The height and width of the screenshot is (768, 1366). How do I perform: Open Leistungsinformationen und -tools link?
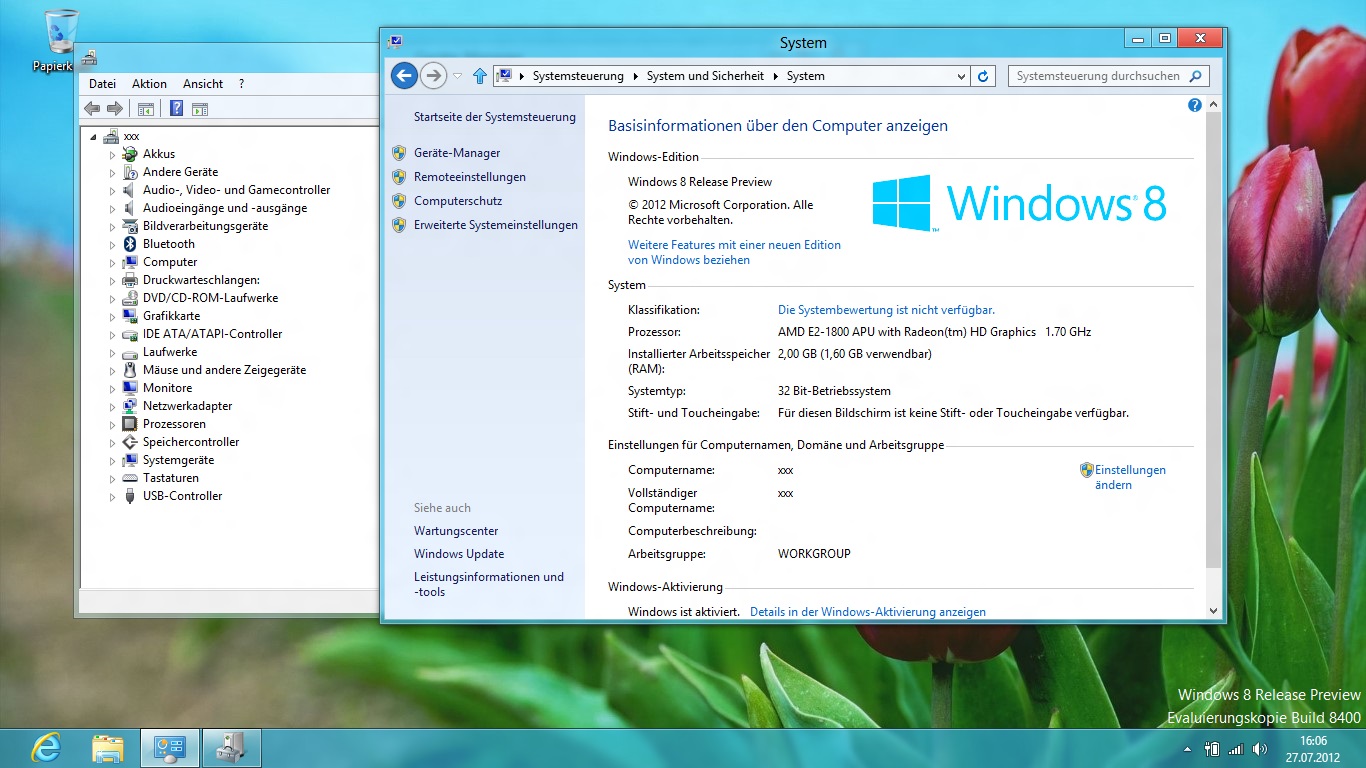[489, 584]
